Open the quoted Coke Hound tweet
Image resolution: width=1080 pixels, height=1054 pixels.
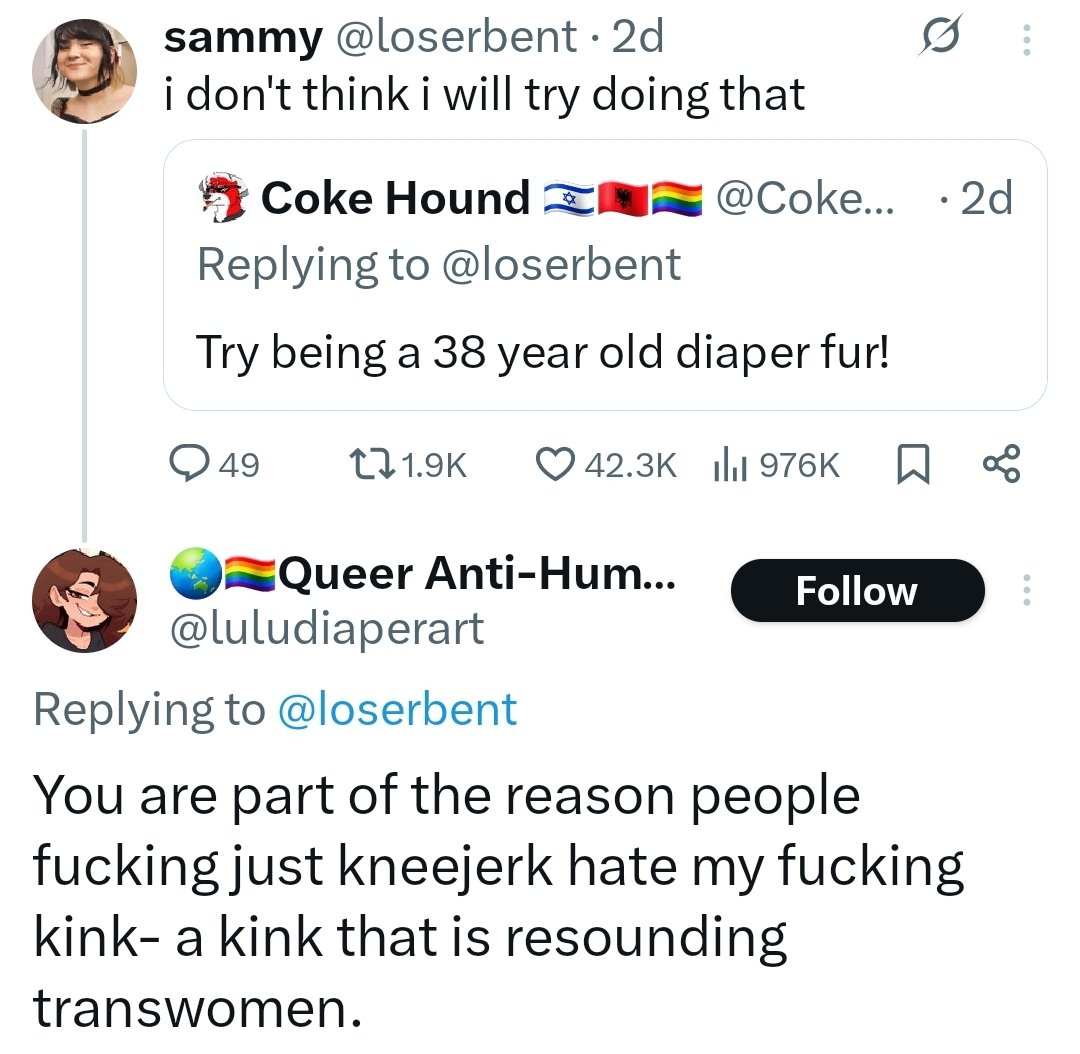click(x=605, y=275)
